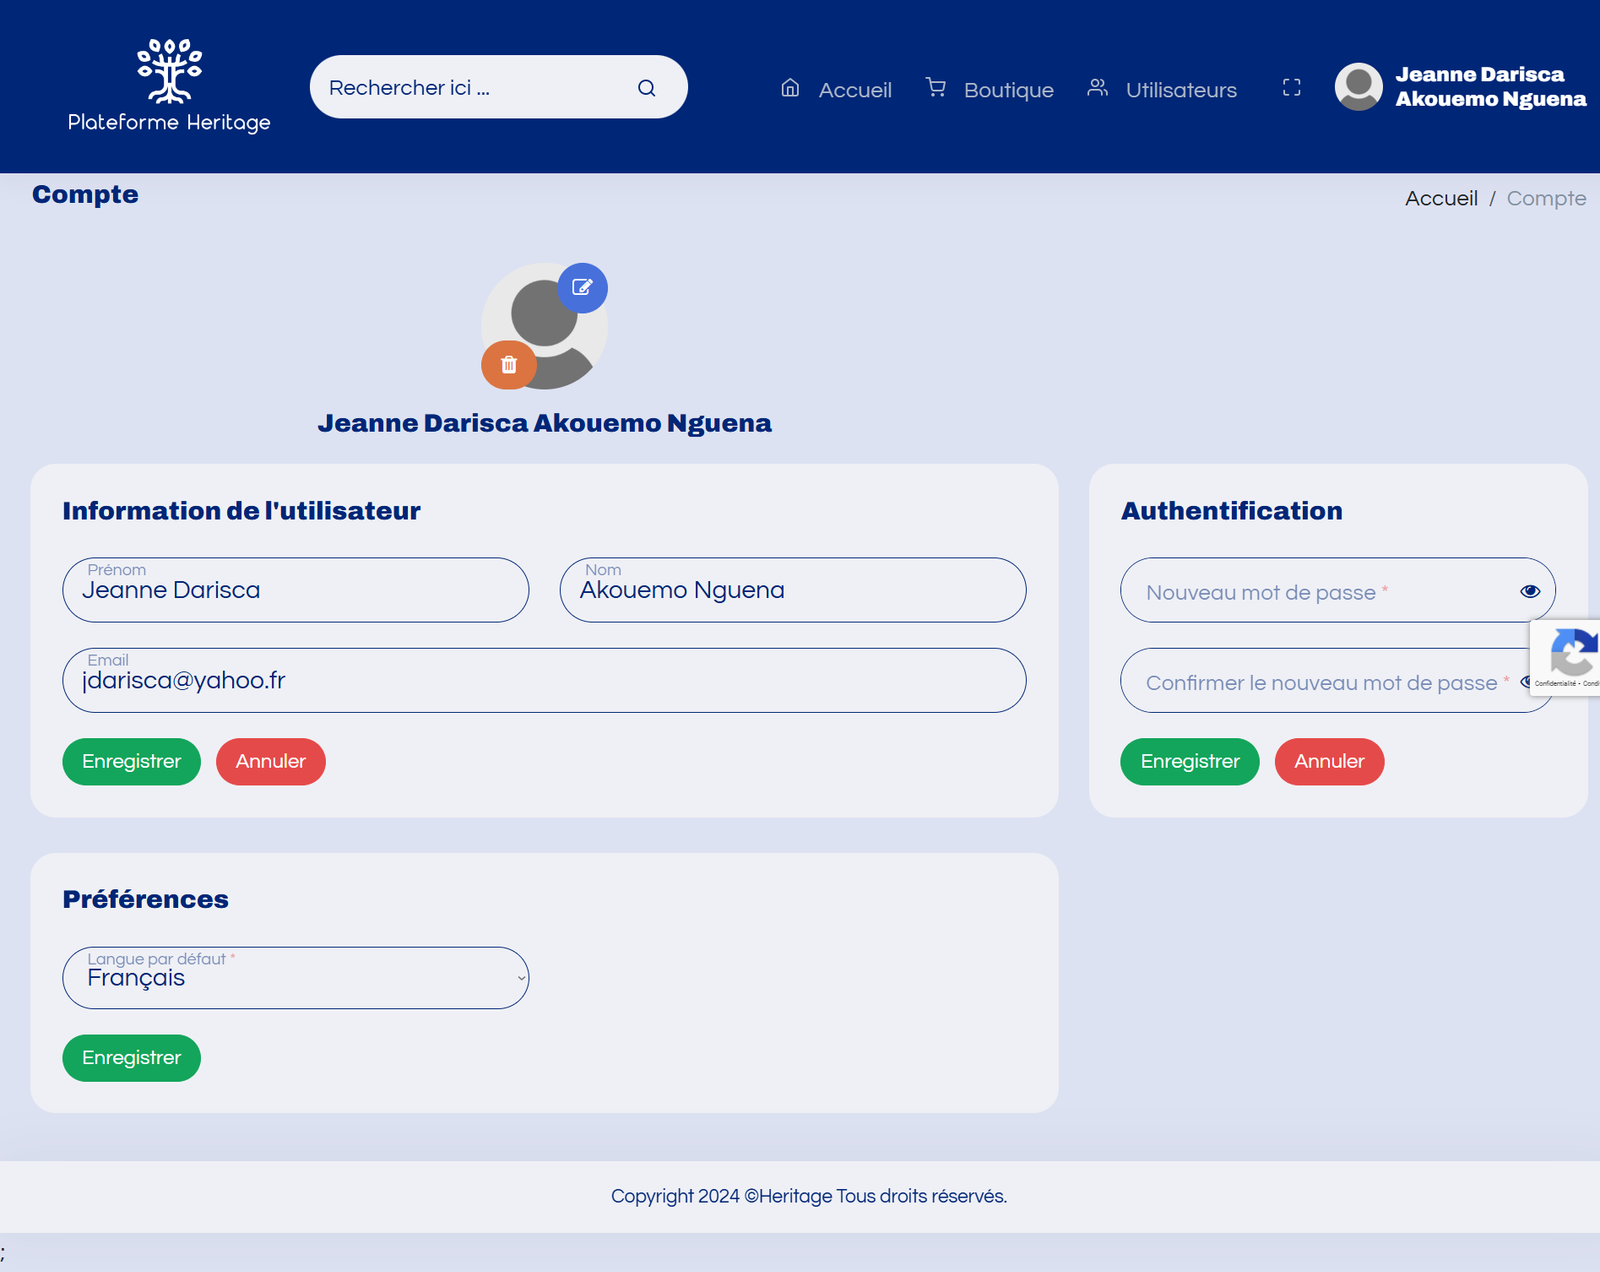Open the Utilisateurs menu item

(x=1162, y=90)
